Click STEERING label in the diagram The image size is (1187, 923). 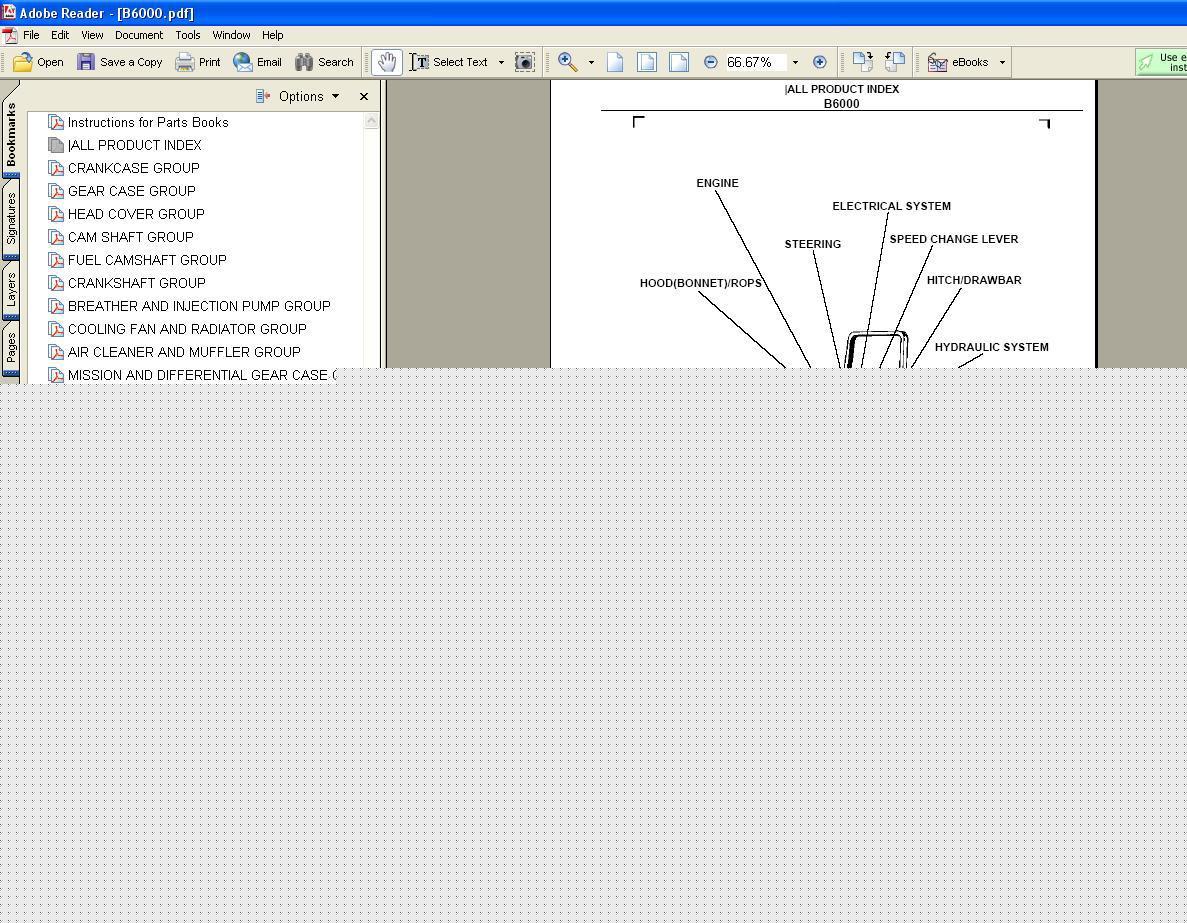click(813, 244)
